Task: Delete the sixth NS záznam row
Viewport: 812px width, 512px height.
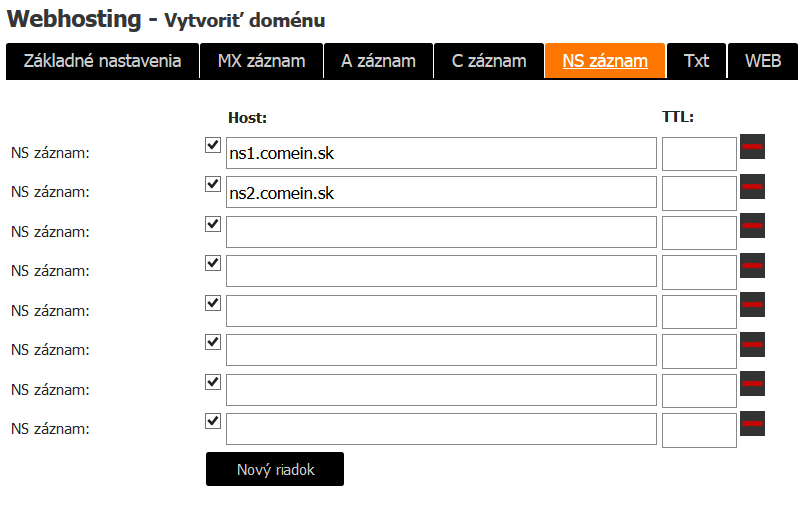Action: [x=752, y=344]
